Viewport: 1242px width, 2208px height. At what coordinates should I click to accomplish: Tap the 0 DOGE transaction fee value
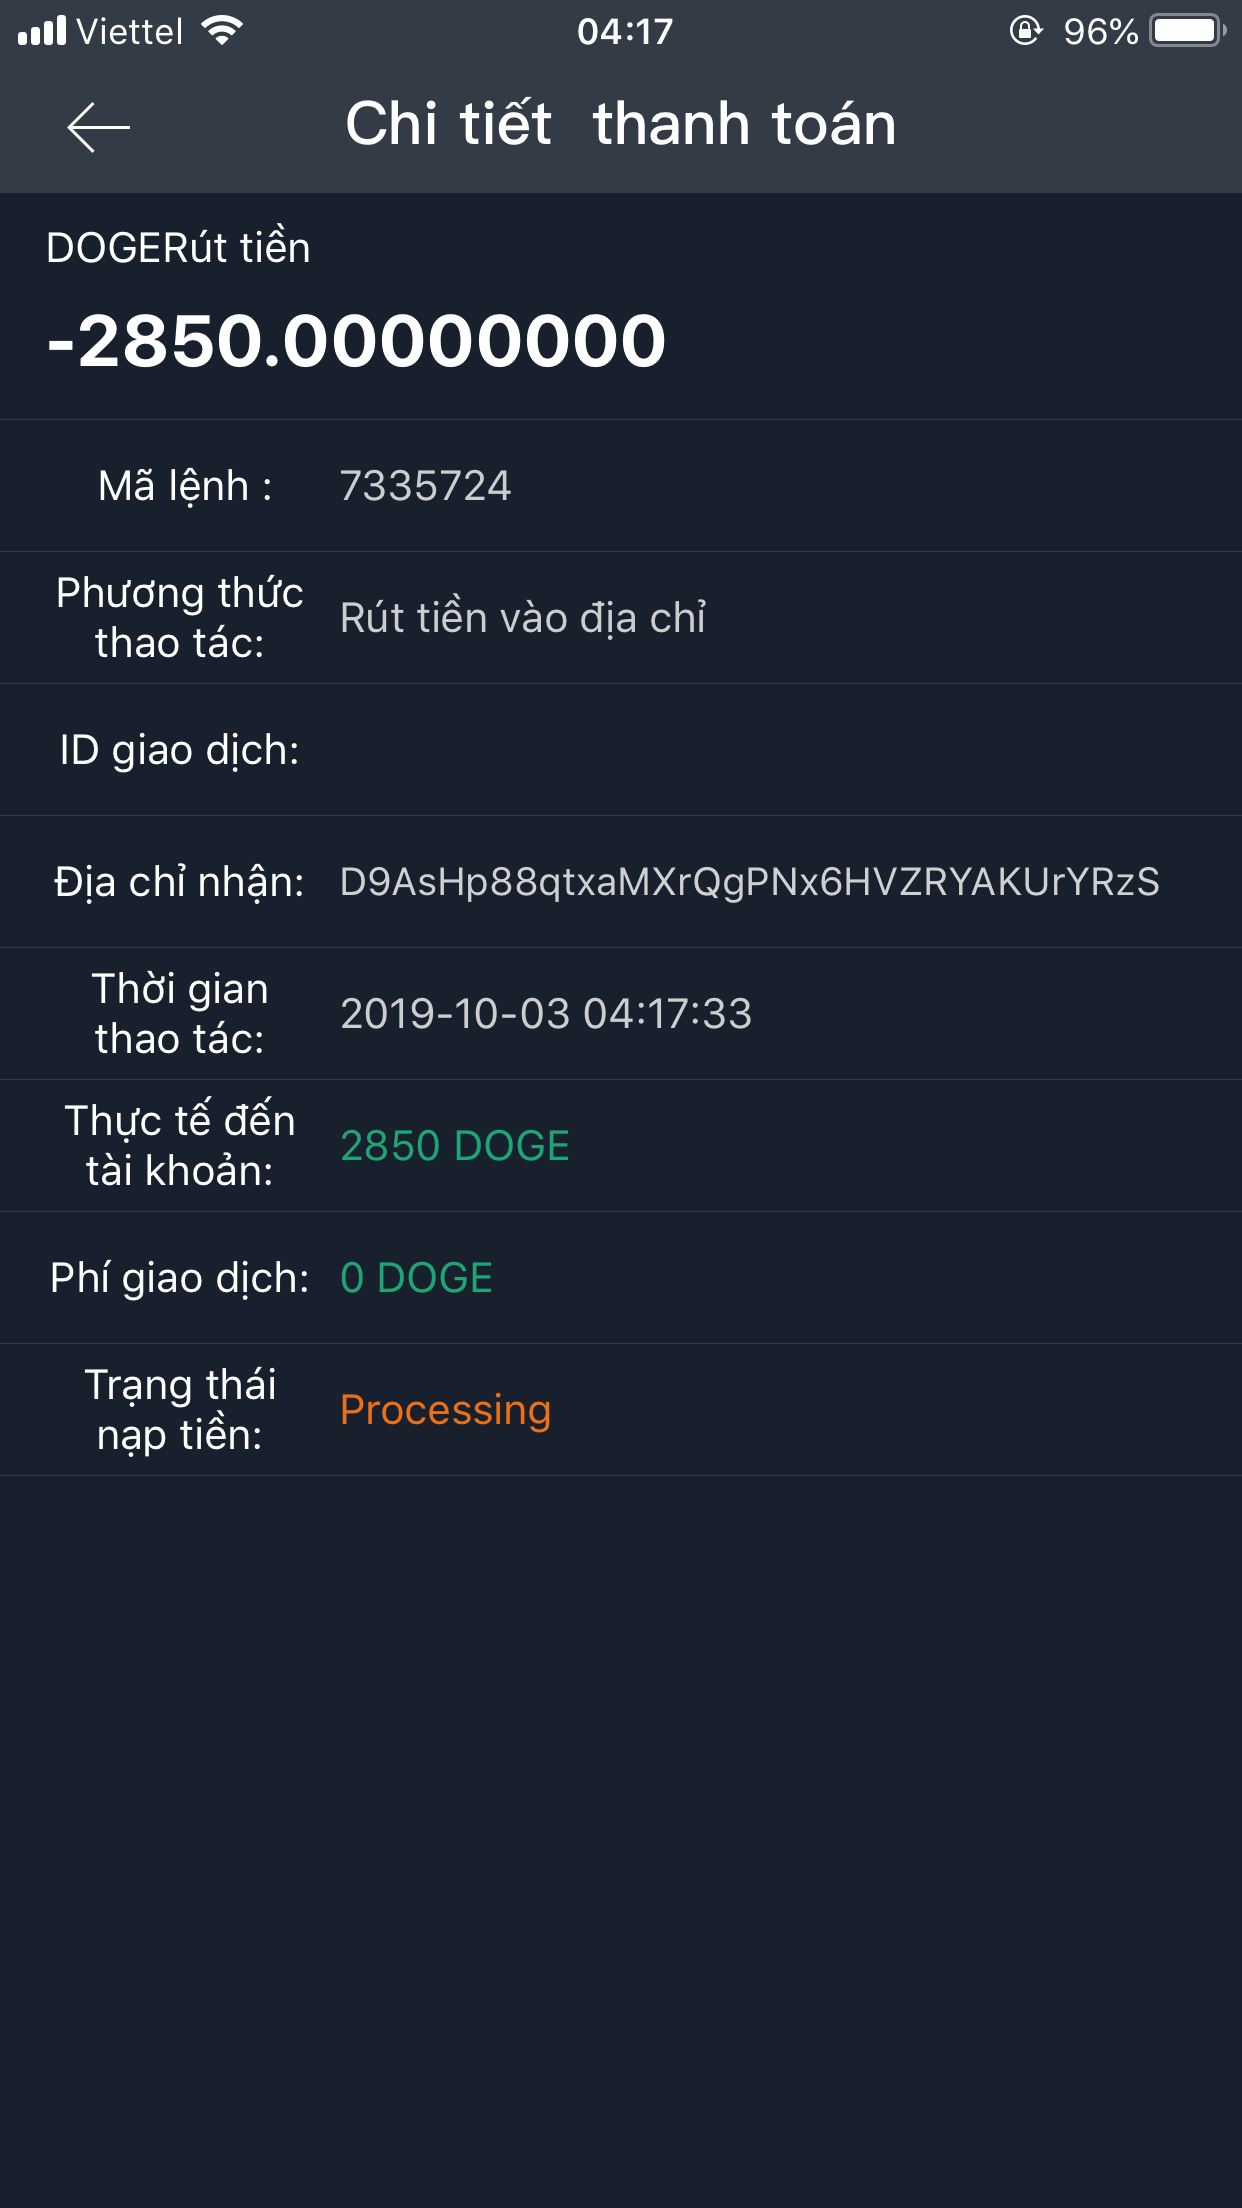point(416,1278)
